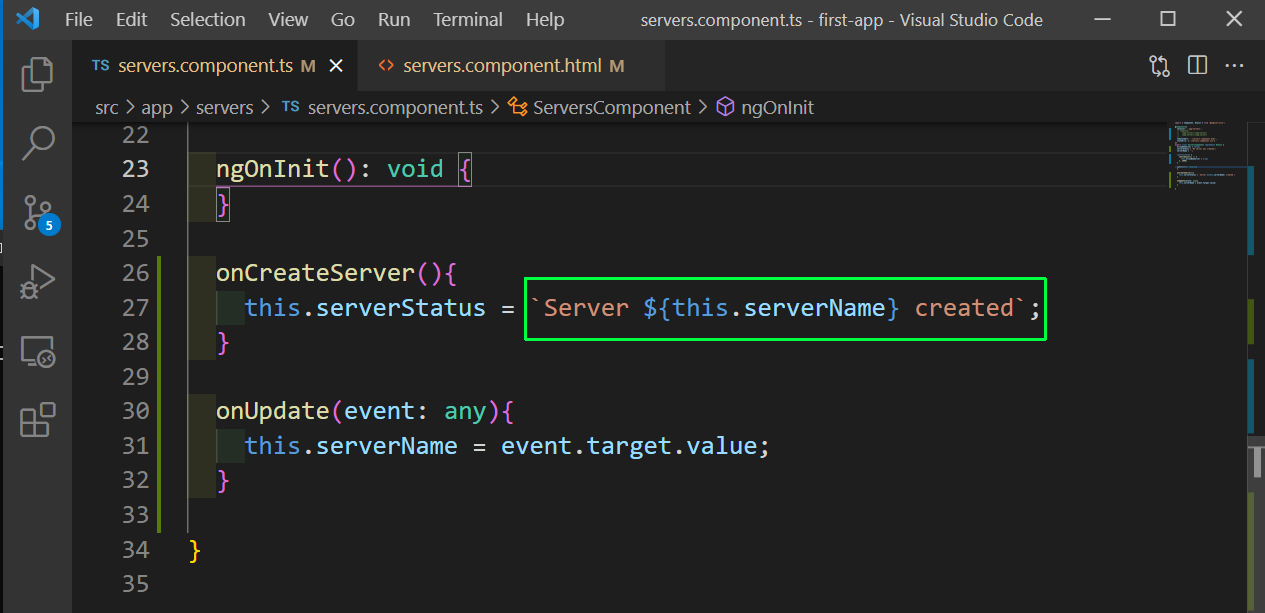Click the Open Changes compare icon
Screen dimensions: 1265x613
coord(1159,66)
